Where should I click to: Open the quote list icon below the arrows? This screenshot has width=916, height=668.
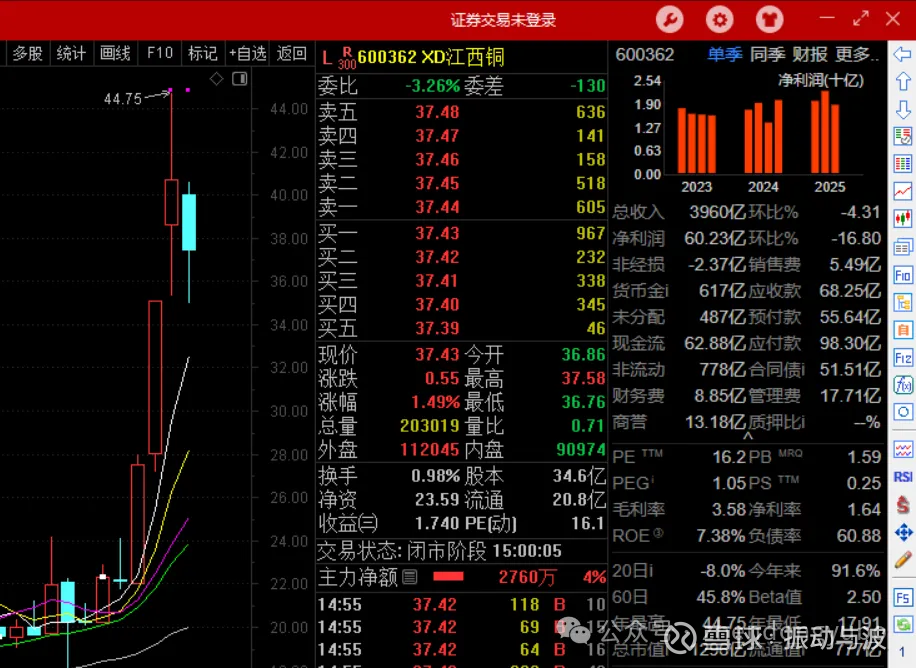903,137
